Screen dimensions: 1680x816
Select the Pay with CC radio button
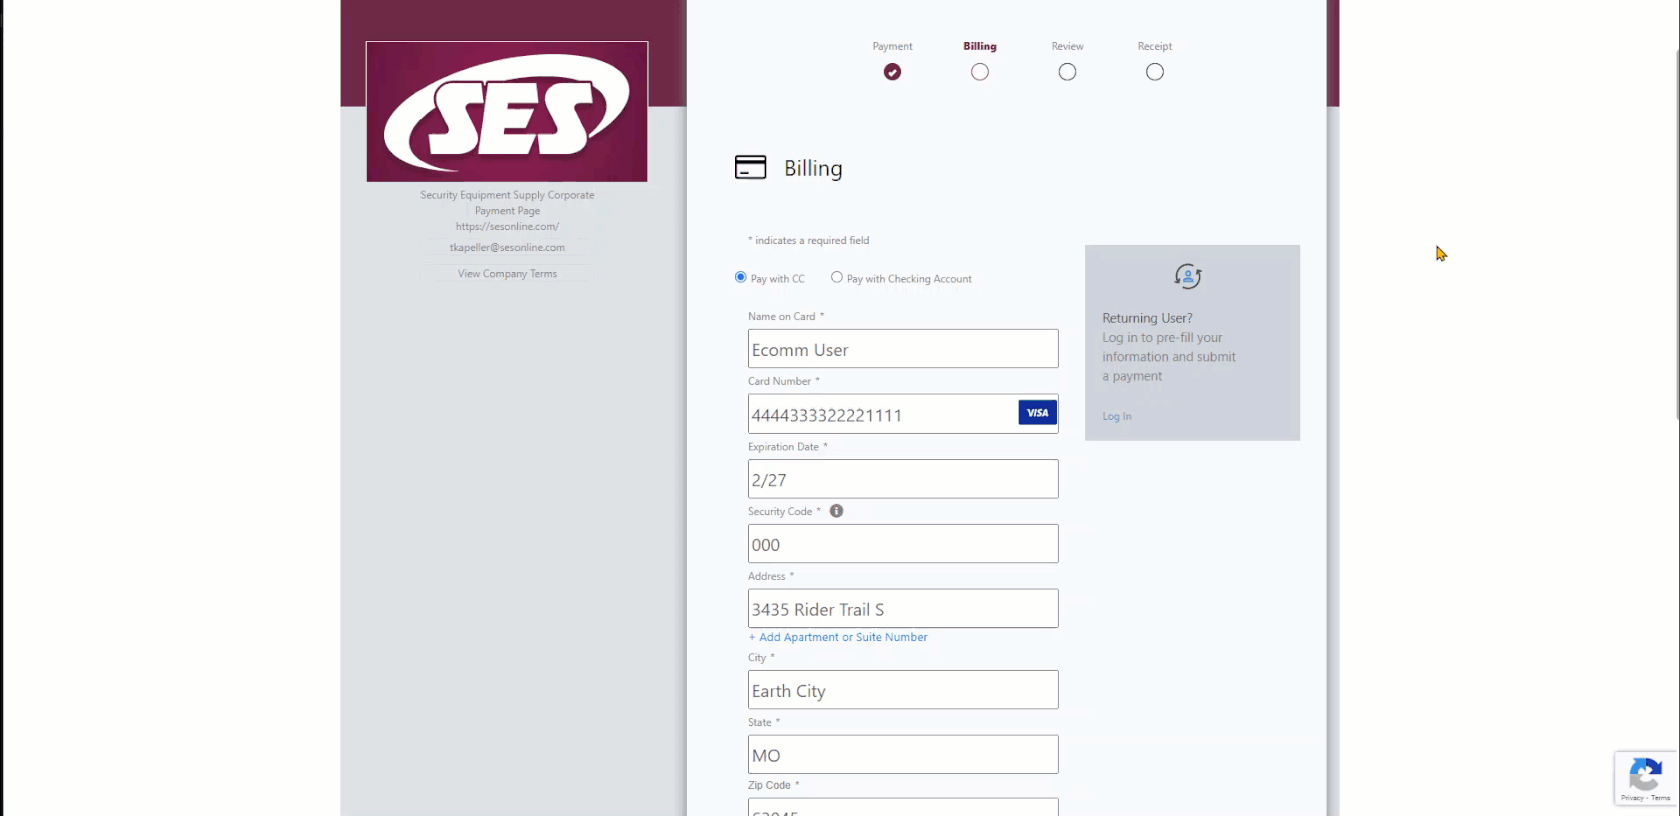pos(741,277)
